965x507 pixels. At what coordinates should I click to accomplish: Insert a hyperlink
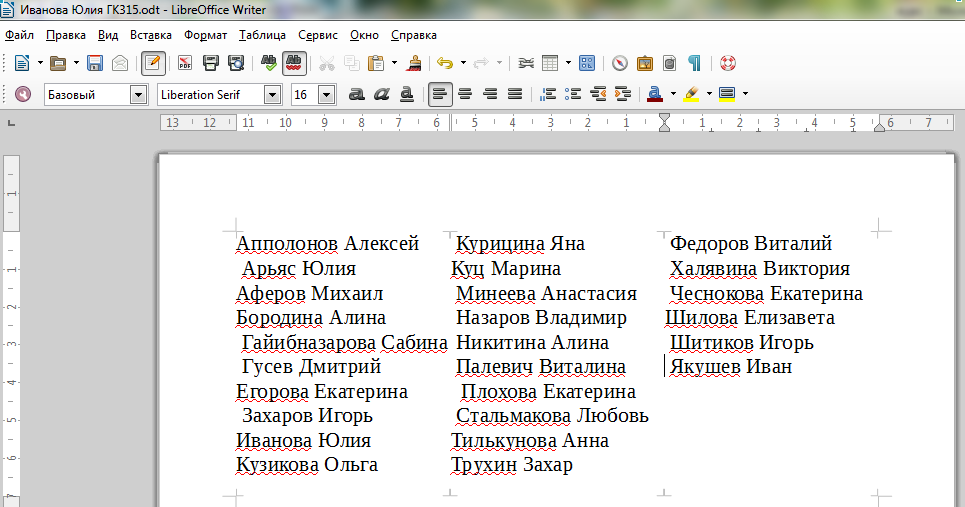coord(526,63)
